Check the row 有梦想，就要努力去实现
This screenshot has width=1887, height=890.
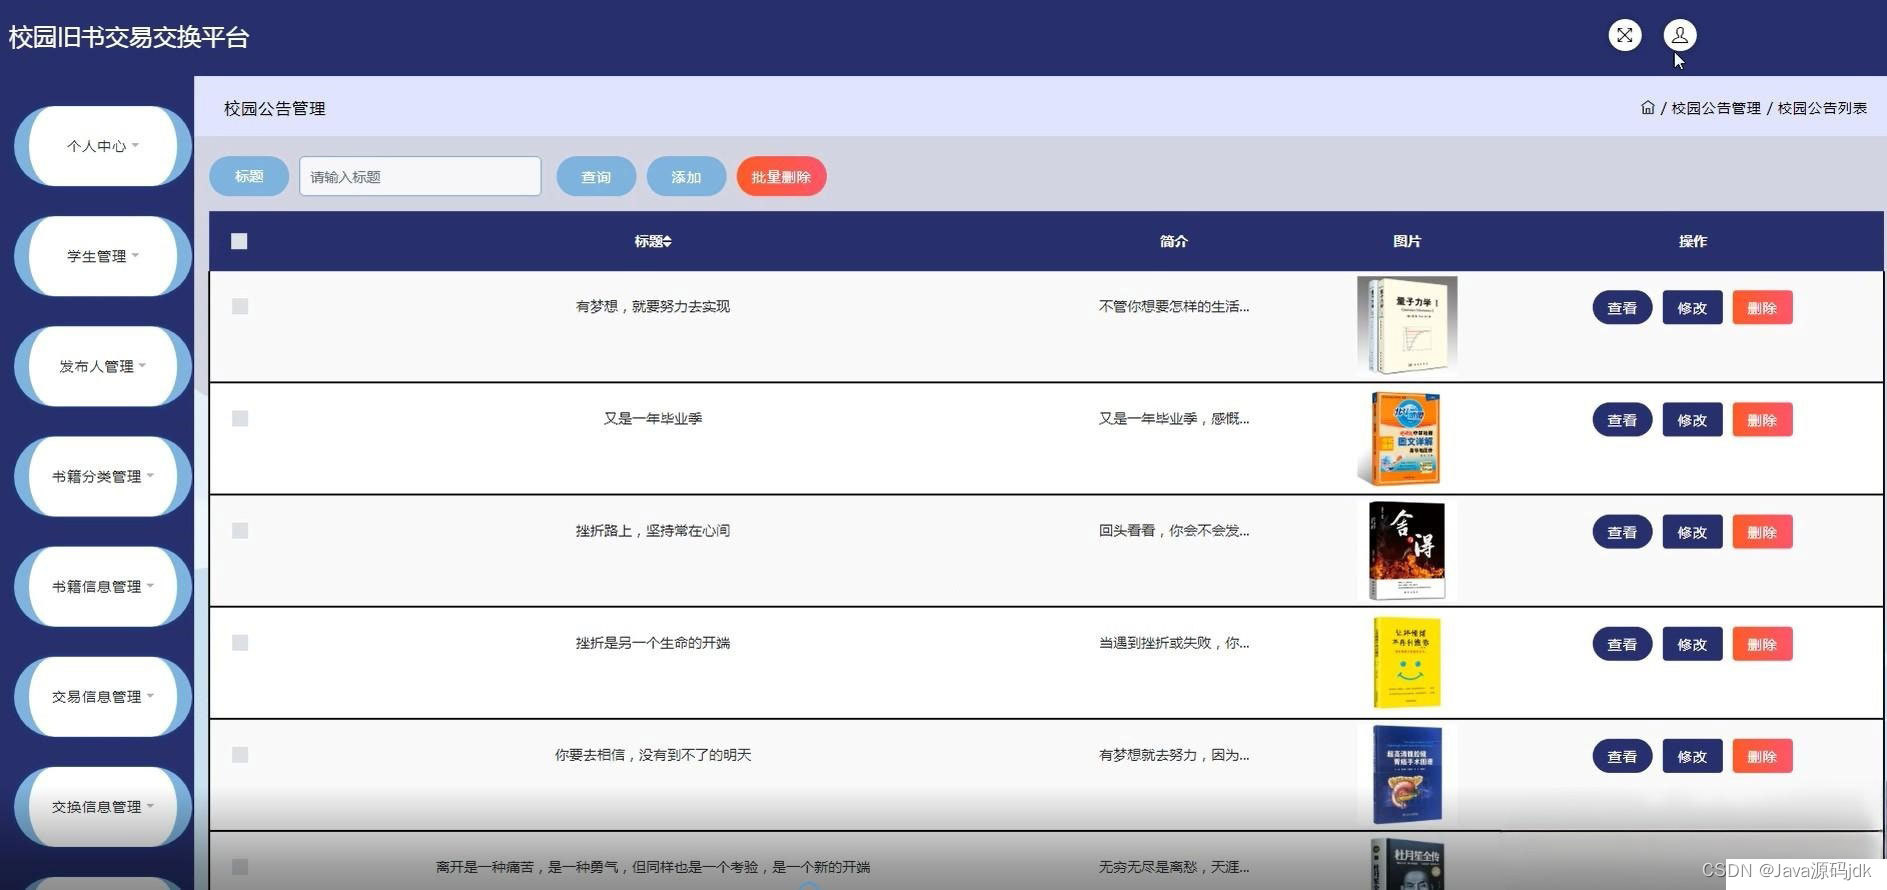point(240,306)
